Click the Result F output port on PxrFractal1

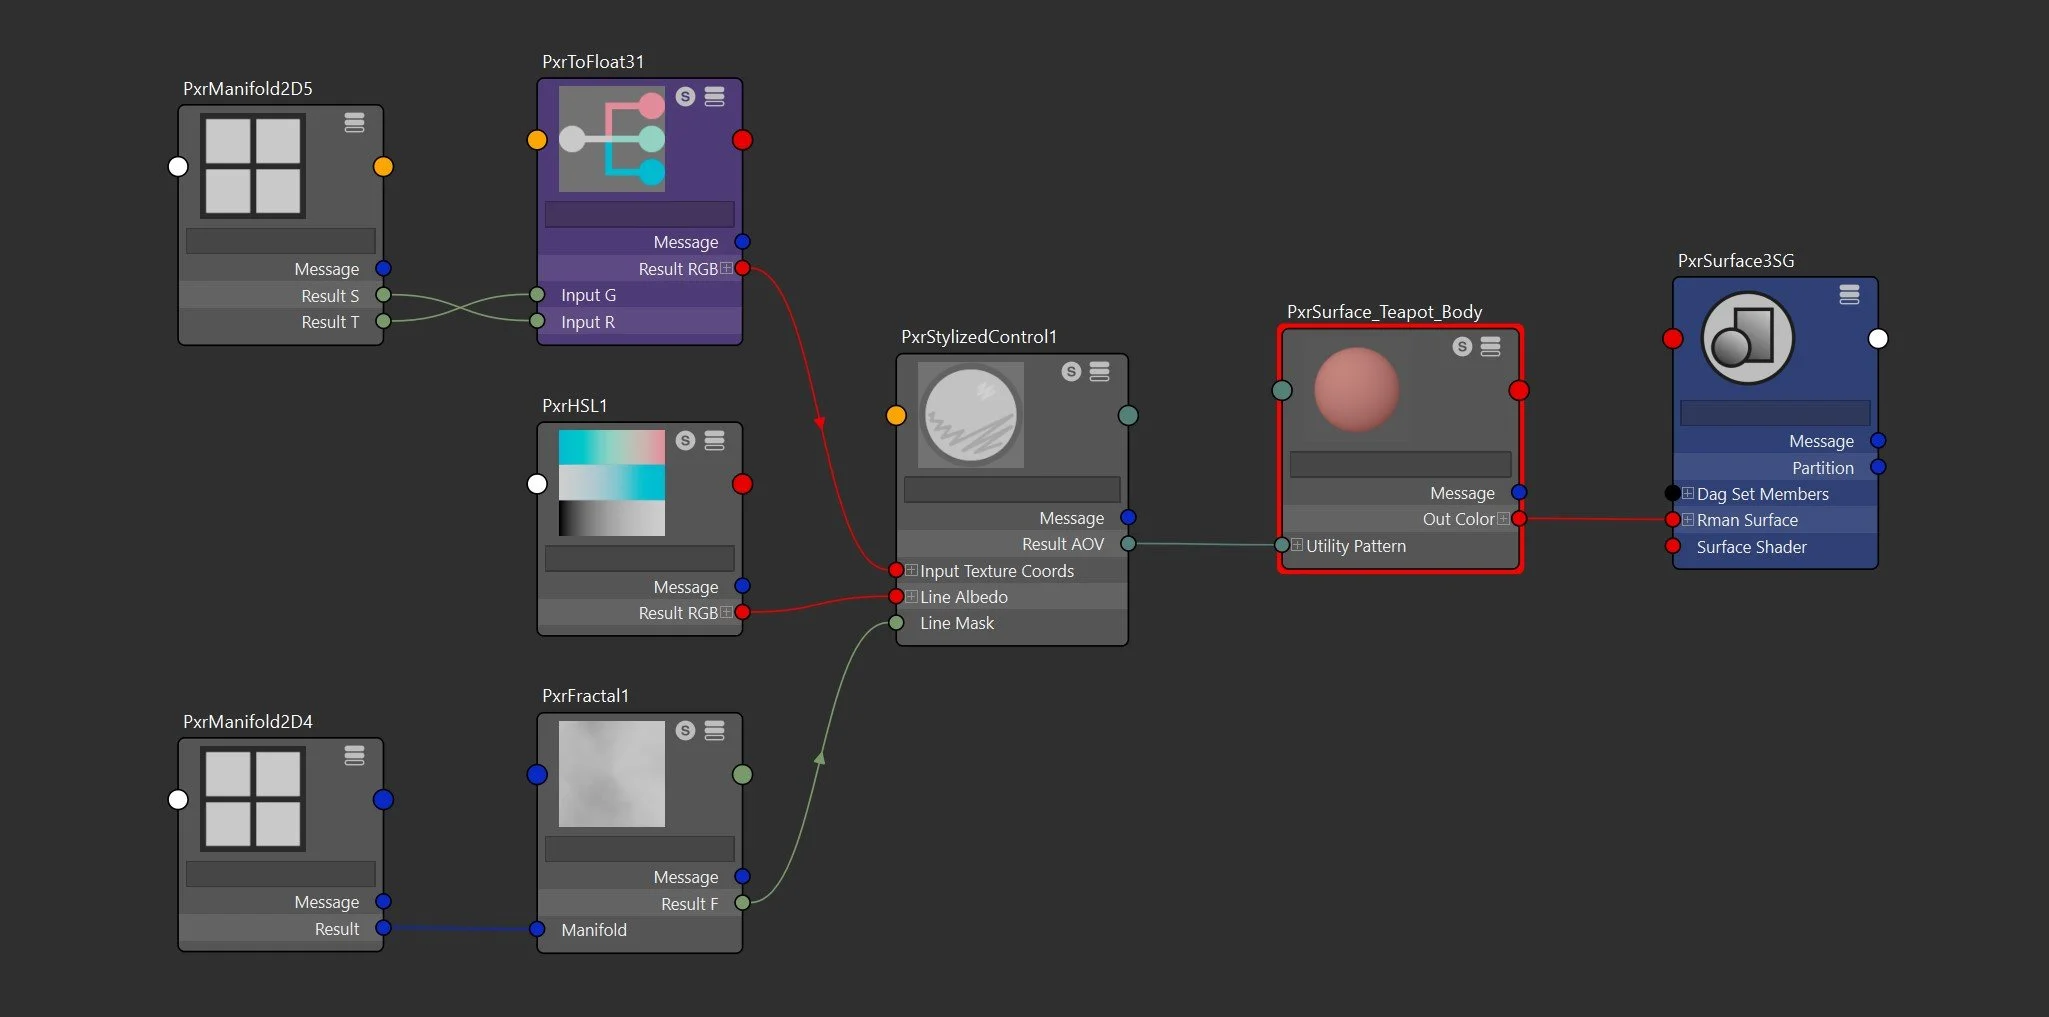742,903
